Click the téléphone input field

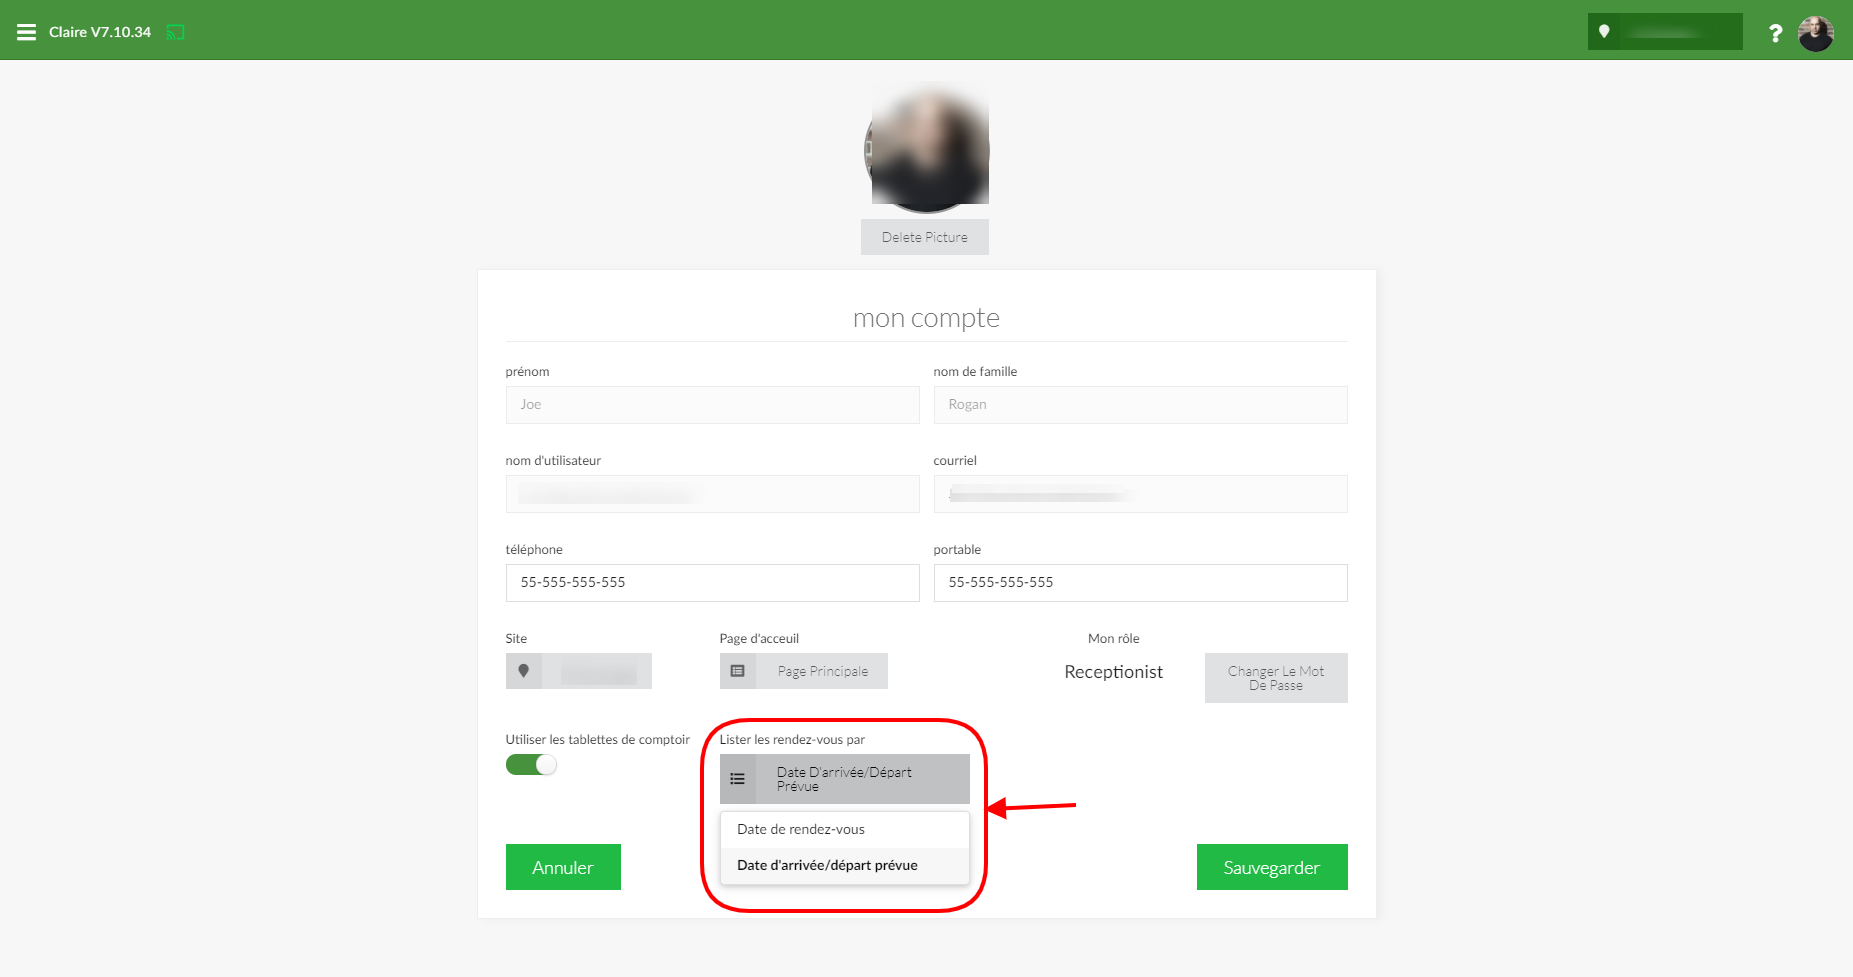click(x=713, y=583)
